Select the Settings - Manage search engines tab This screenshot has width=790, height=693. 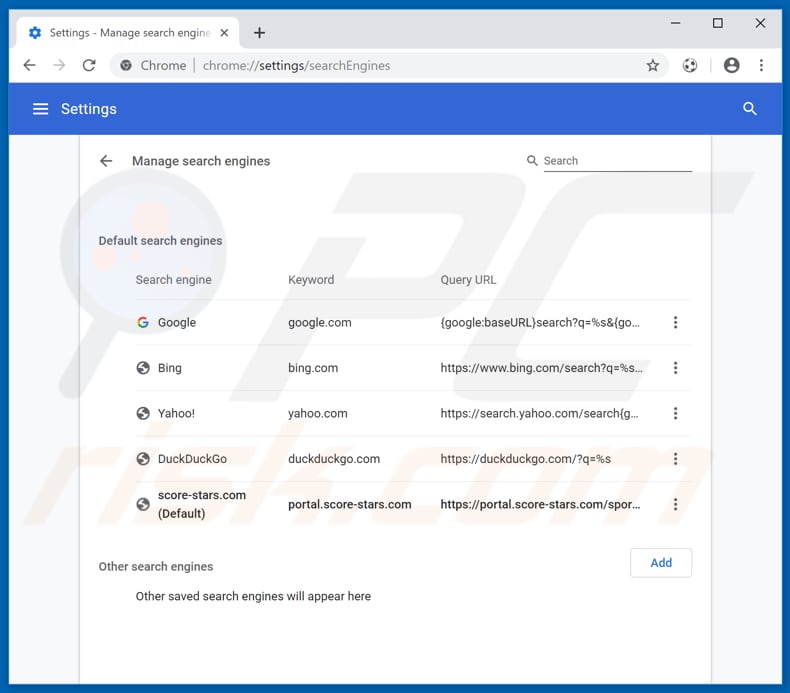pos(127,33)
